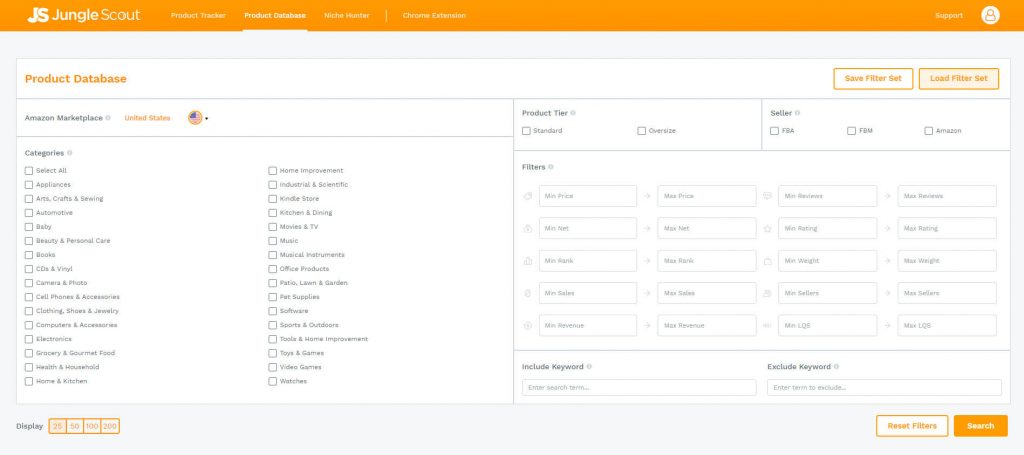Focus the Min Revenue input field

(588, 326)
